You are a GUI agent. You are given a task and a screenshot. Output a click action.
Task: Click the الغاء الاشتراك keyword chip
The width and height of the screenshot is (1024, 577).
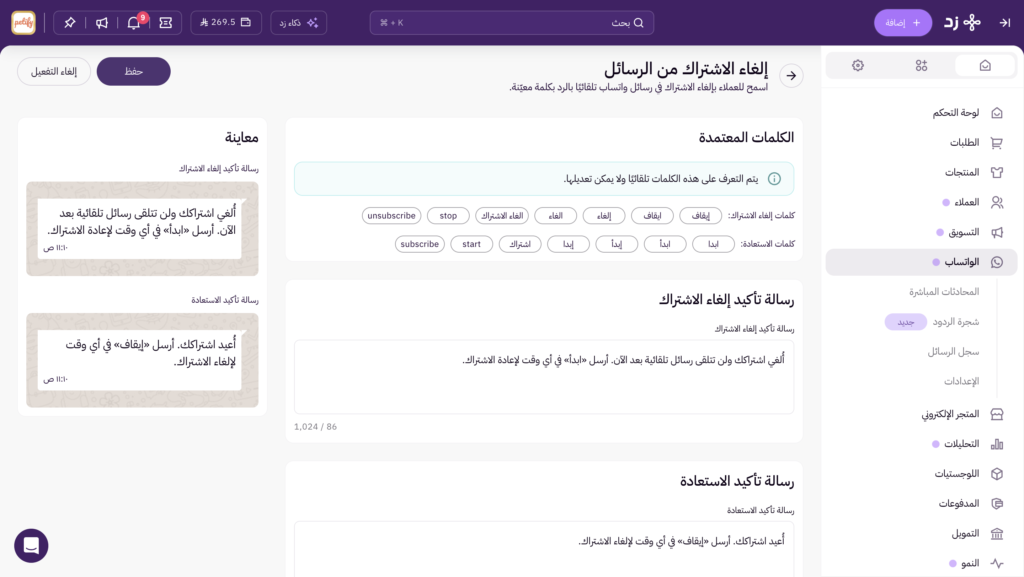click(x=502, y=215)
